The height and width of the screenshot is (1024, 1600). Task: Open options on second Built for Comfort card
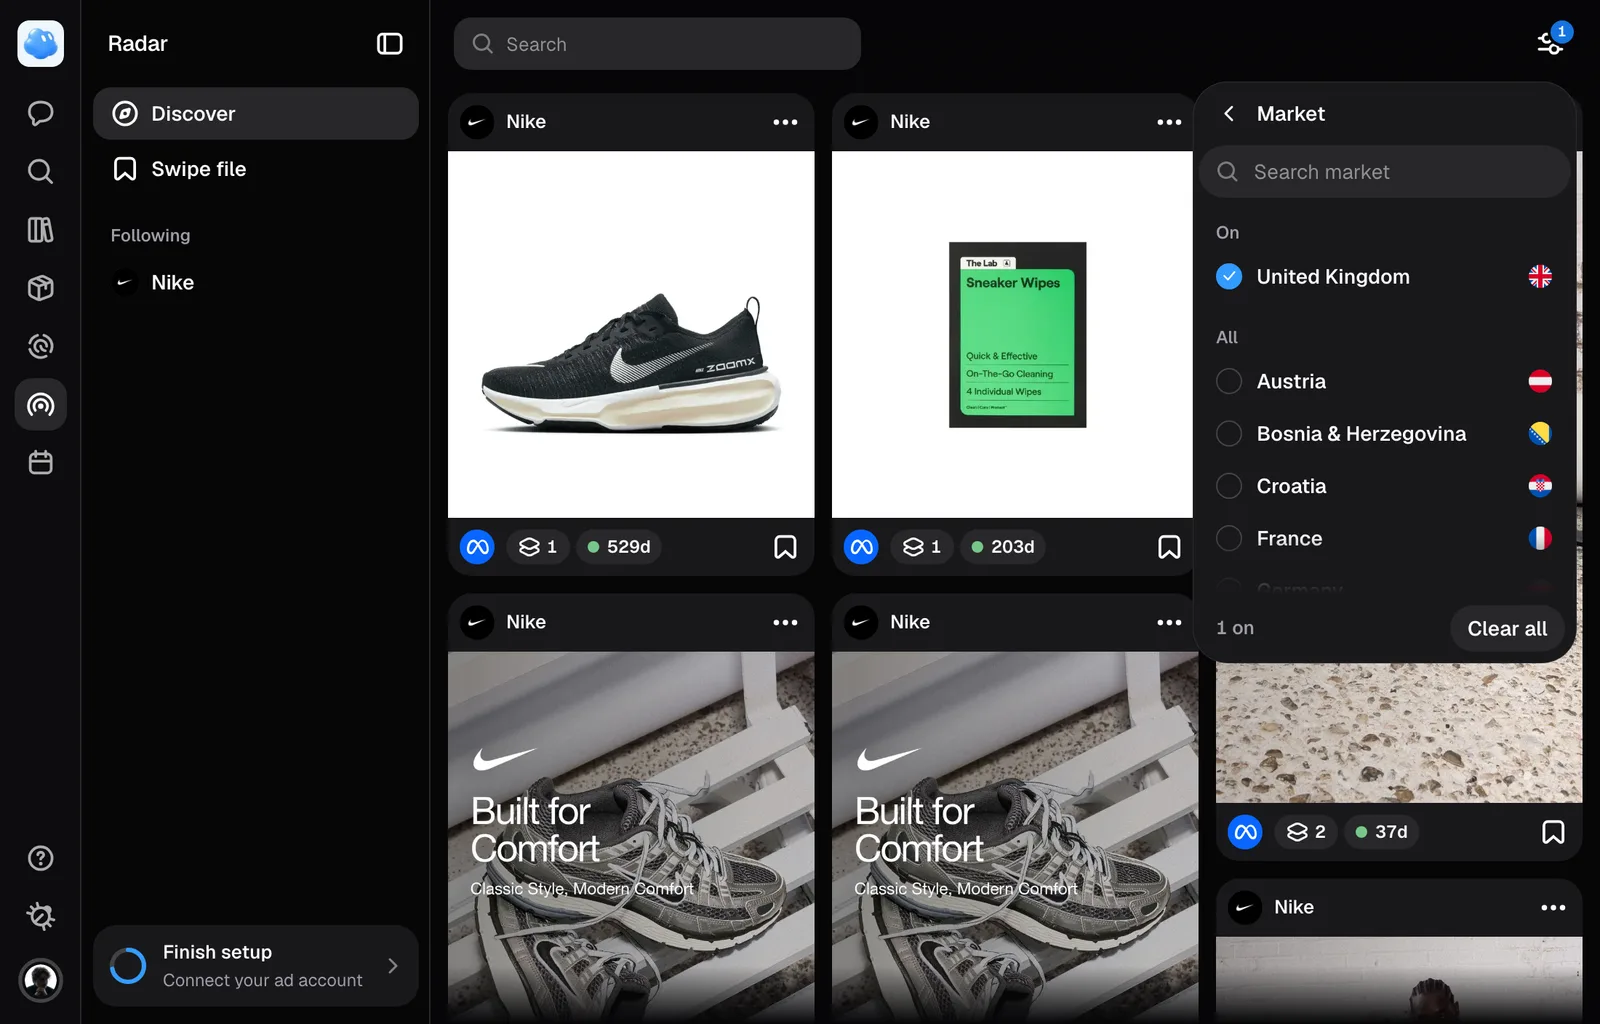(1169, 622)
